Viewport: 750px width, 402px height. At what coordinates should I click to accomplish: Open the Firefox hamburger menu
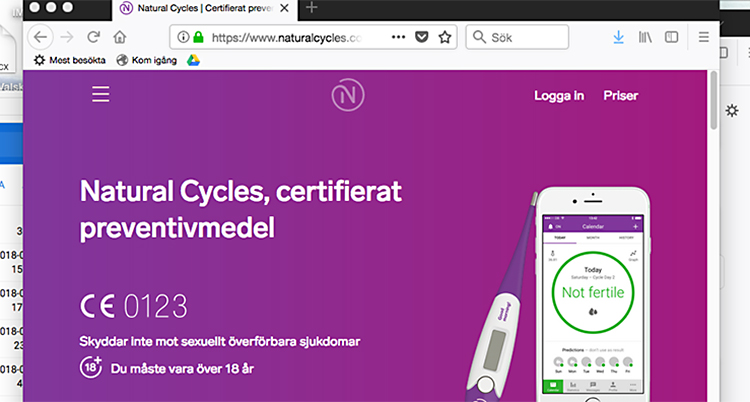pos(704,37)
